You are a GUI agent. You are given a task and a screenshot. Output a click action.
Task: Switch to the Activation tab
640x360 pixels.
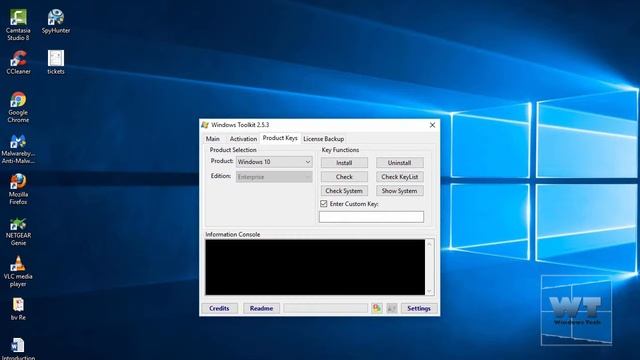tap(243, 139)
